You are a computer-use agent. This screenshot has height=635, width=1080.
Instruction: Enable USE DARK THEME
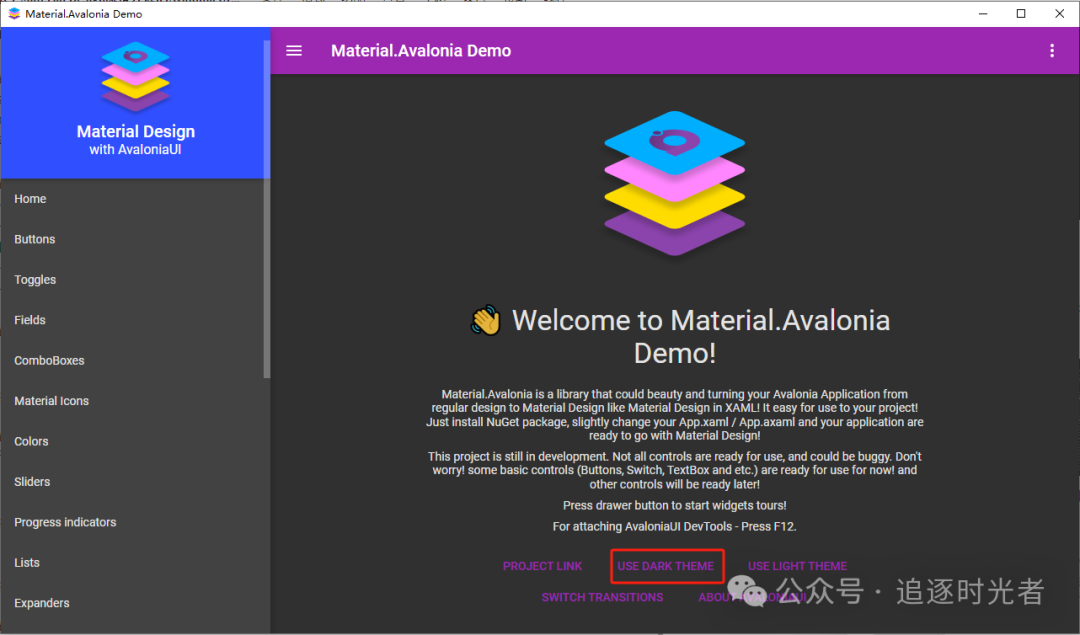(x=666, y=565)
